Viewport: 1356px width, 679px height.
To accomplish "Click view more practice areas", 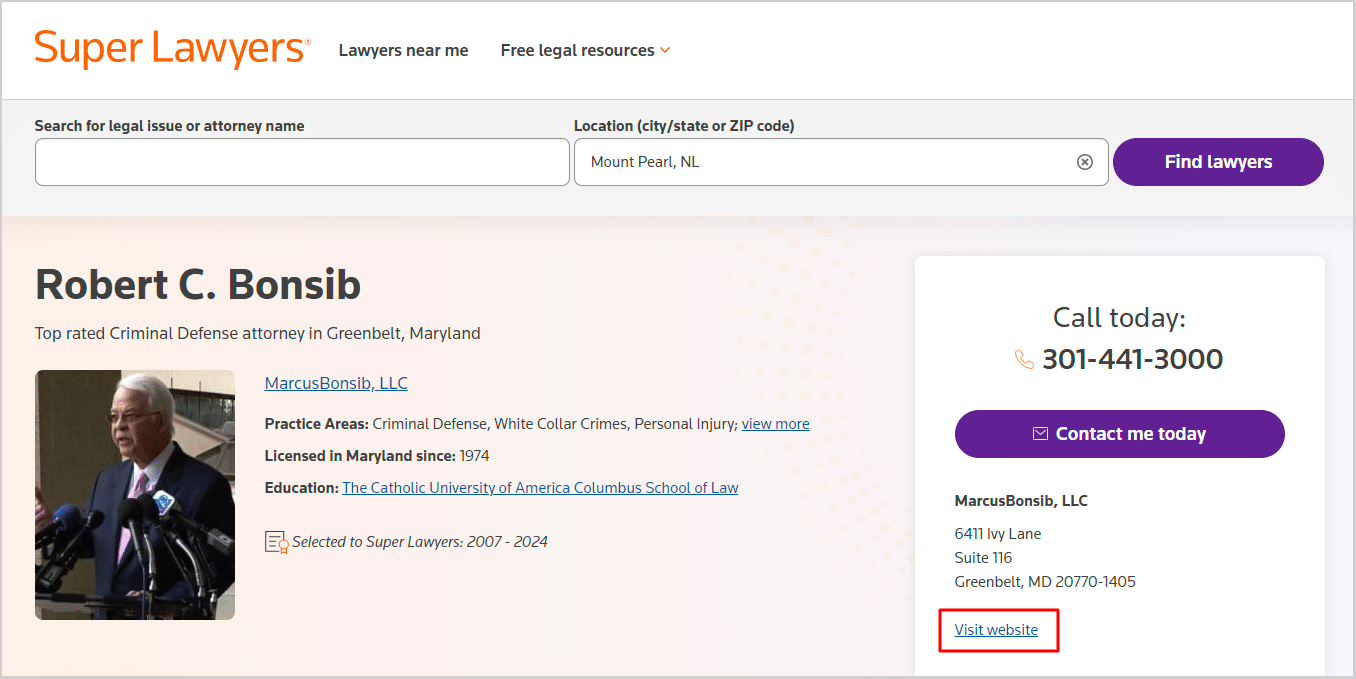I will (x=775, y=423).
